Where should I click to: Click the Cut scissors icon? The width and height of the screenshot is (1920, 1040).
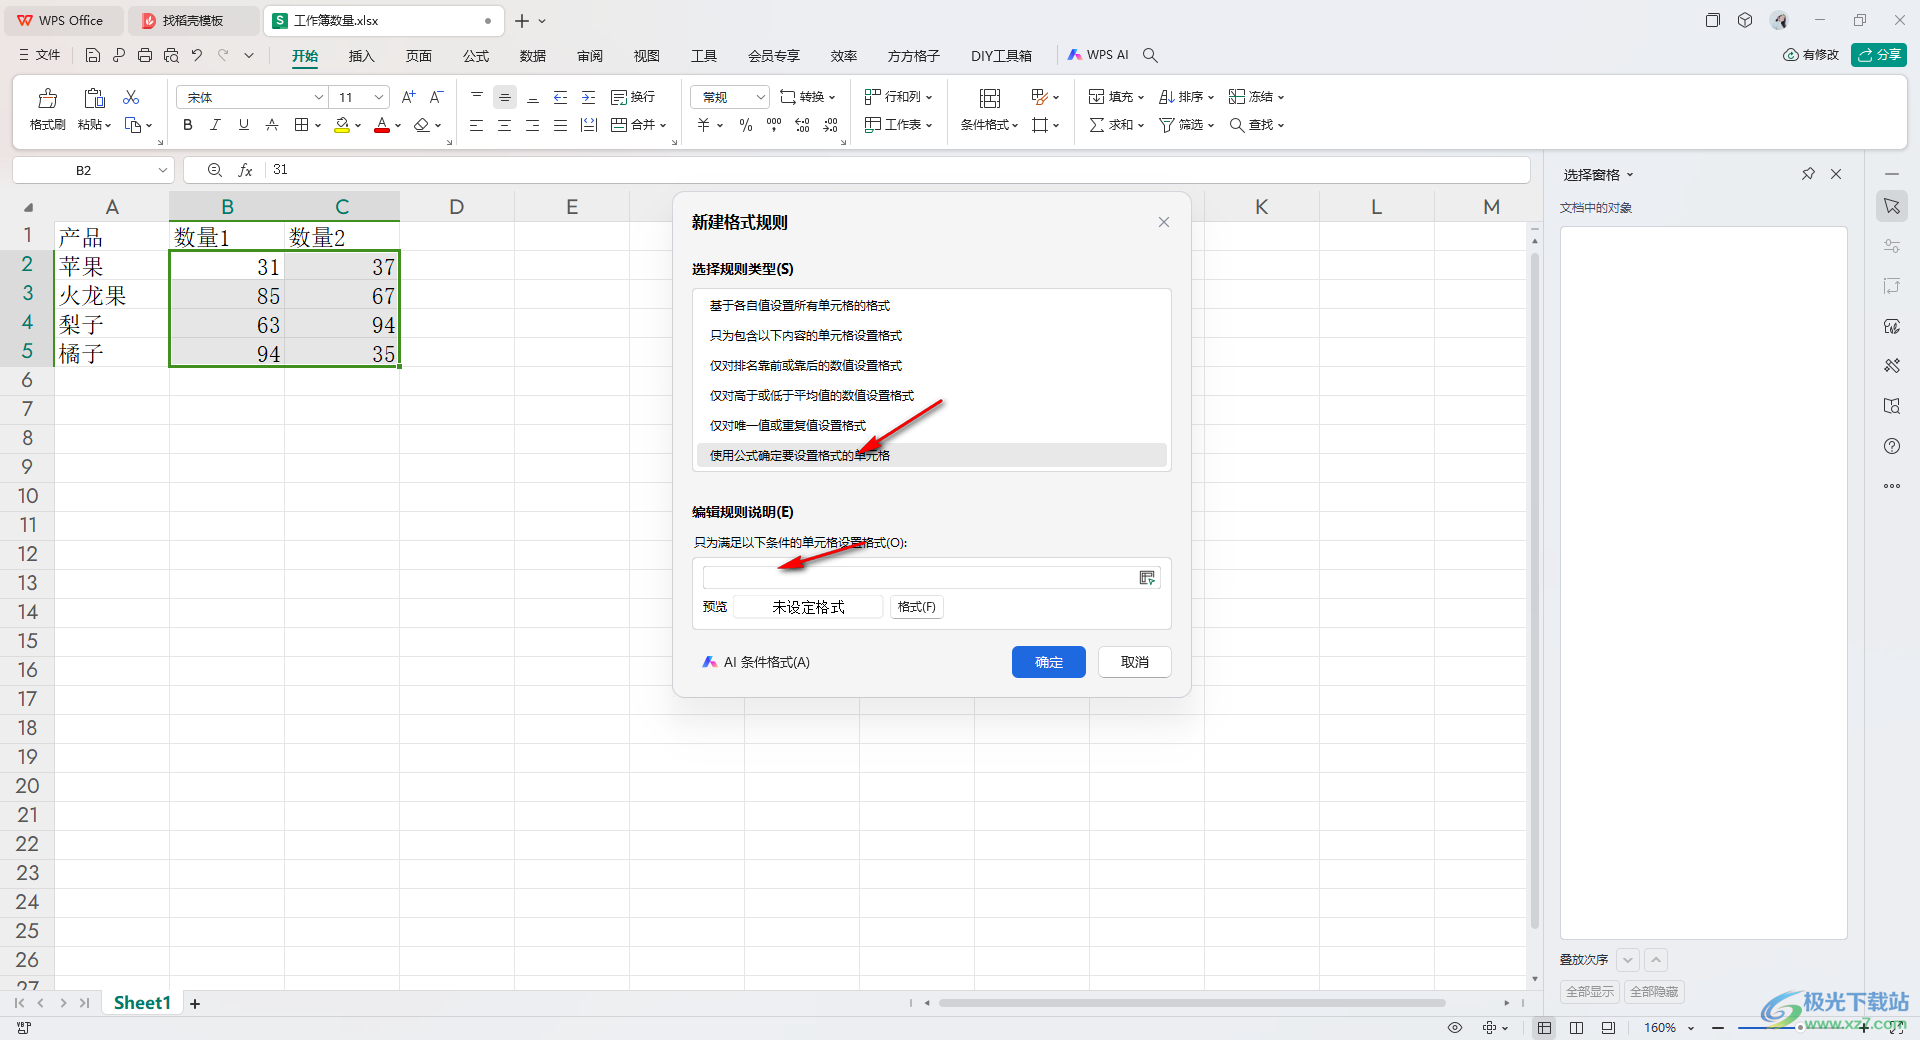pyautogui.click(x=131, y=97)
